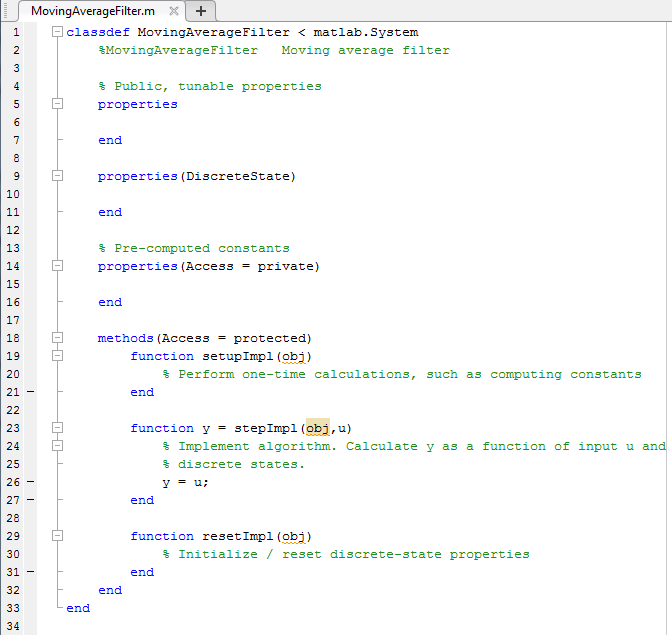Close the MovingAverageFilter.m tab

[173, 11]
